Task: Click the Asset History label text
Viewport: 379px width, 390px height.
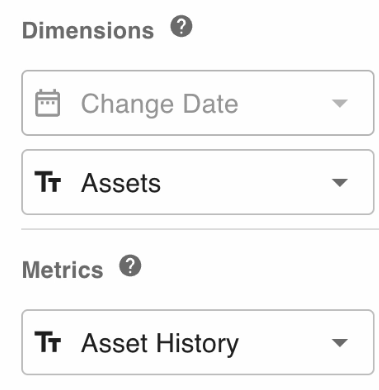Action: (x=160, y=344)
